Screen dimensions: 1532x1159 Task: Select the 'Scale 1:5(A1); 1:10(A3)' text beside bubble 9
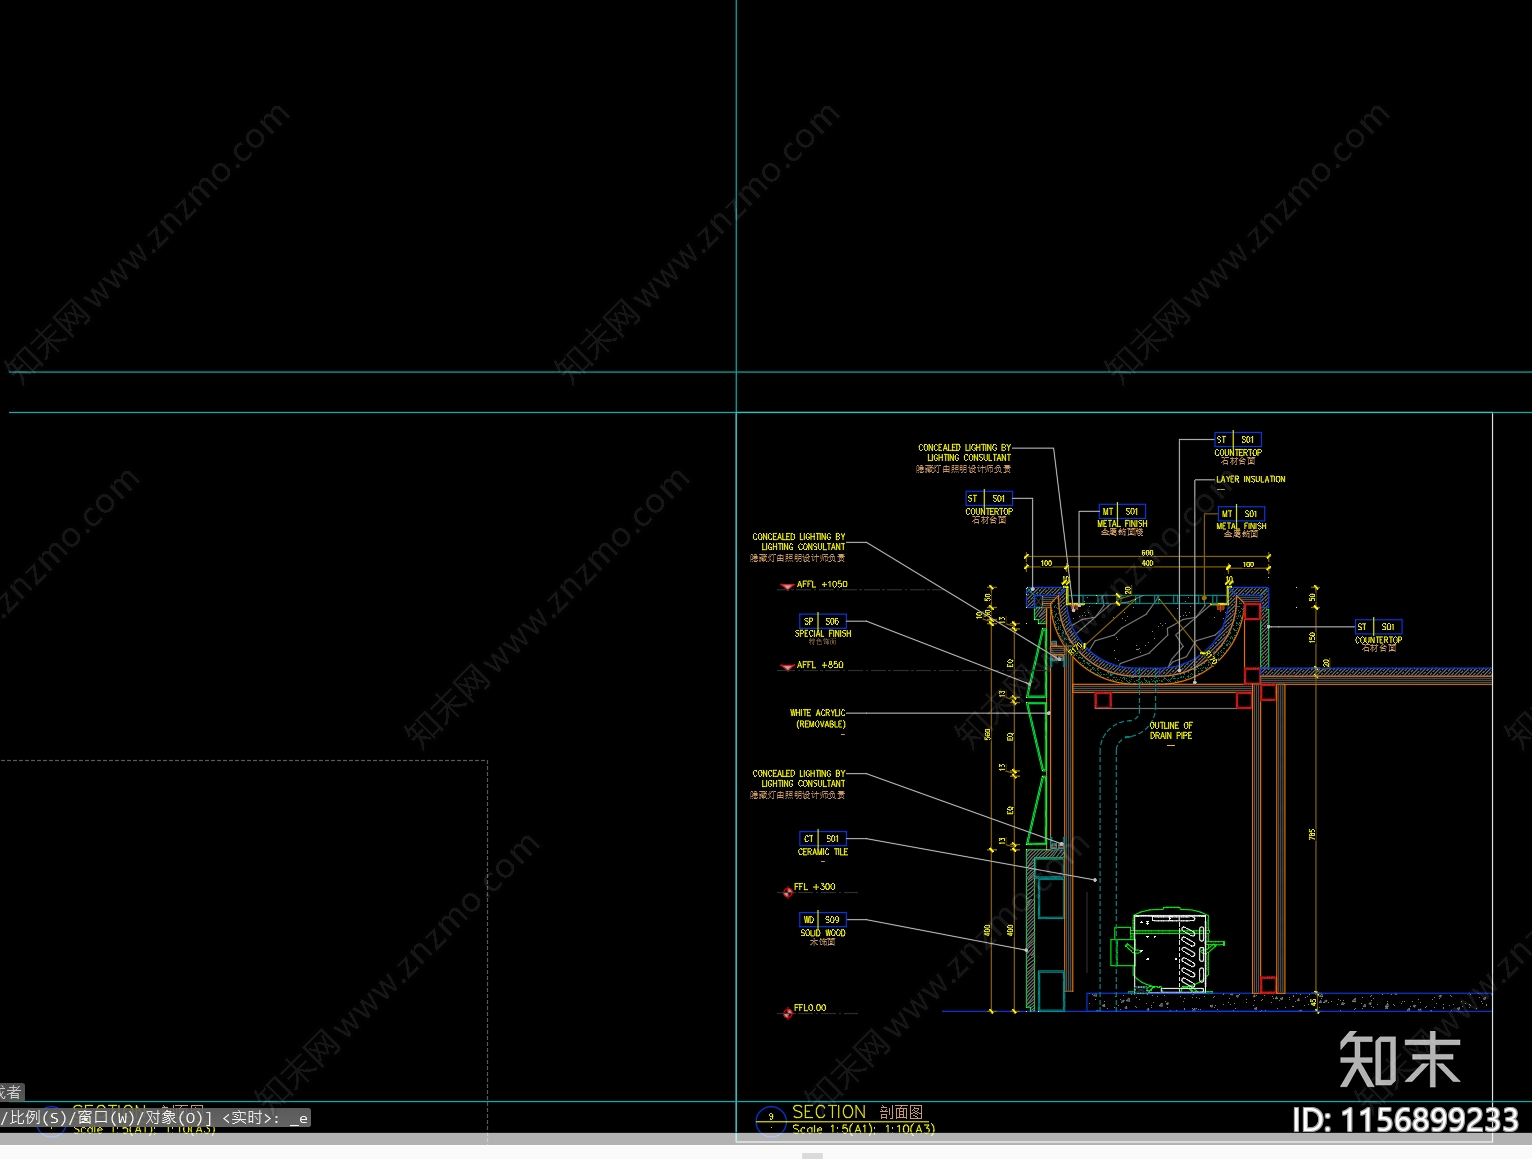click(863, 1129)
